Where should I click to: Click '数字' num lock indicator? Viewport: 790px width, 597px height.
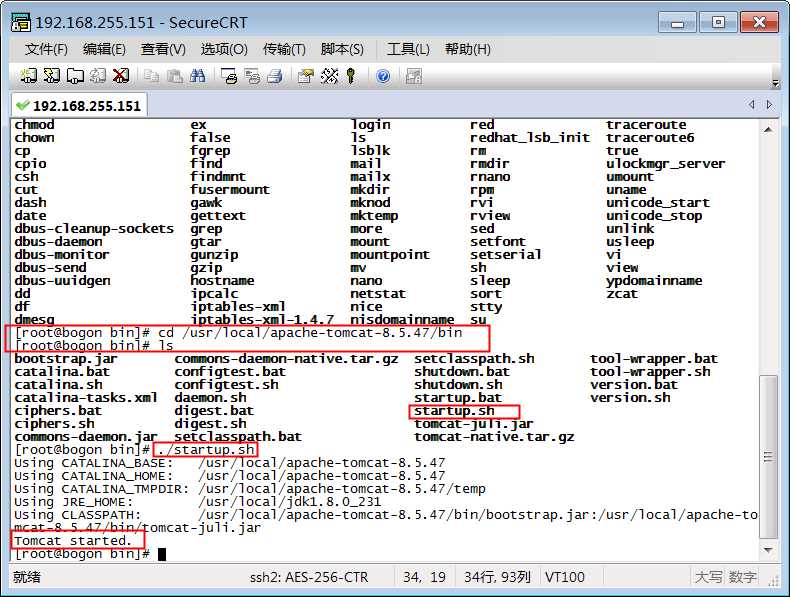(743, 577)
